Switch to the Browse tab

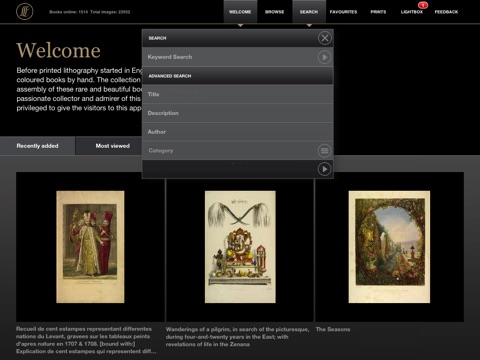(x=275, y=12)
